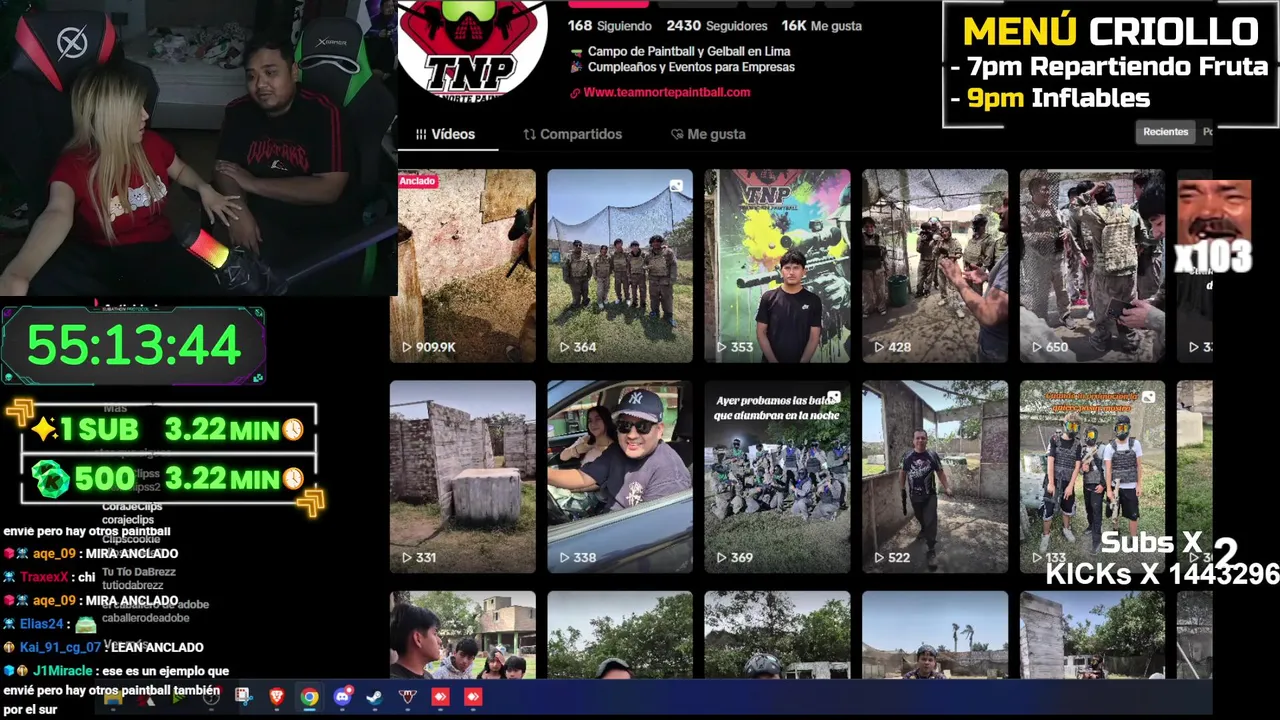Click the J1Miracle username in chat

(63, 671)
